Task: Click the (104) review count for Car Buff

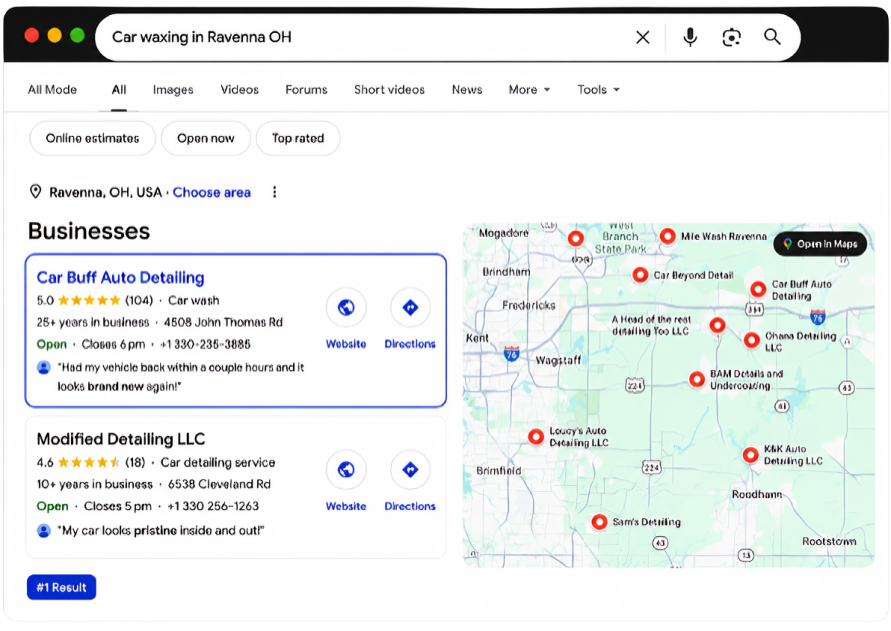Action: 139,300
